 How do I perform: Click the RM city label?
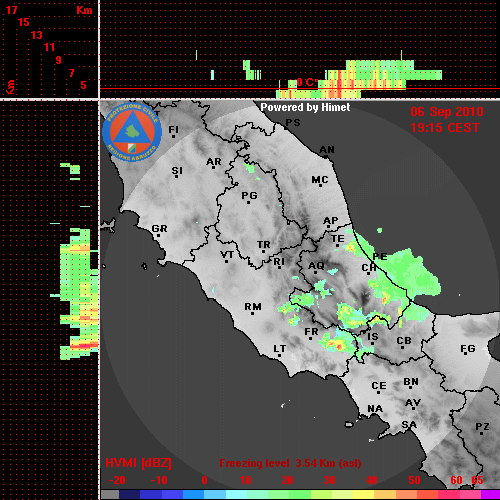click(x=253, y=307)
